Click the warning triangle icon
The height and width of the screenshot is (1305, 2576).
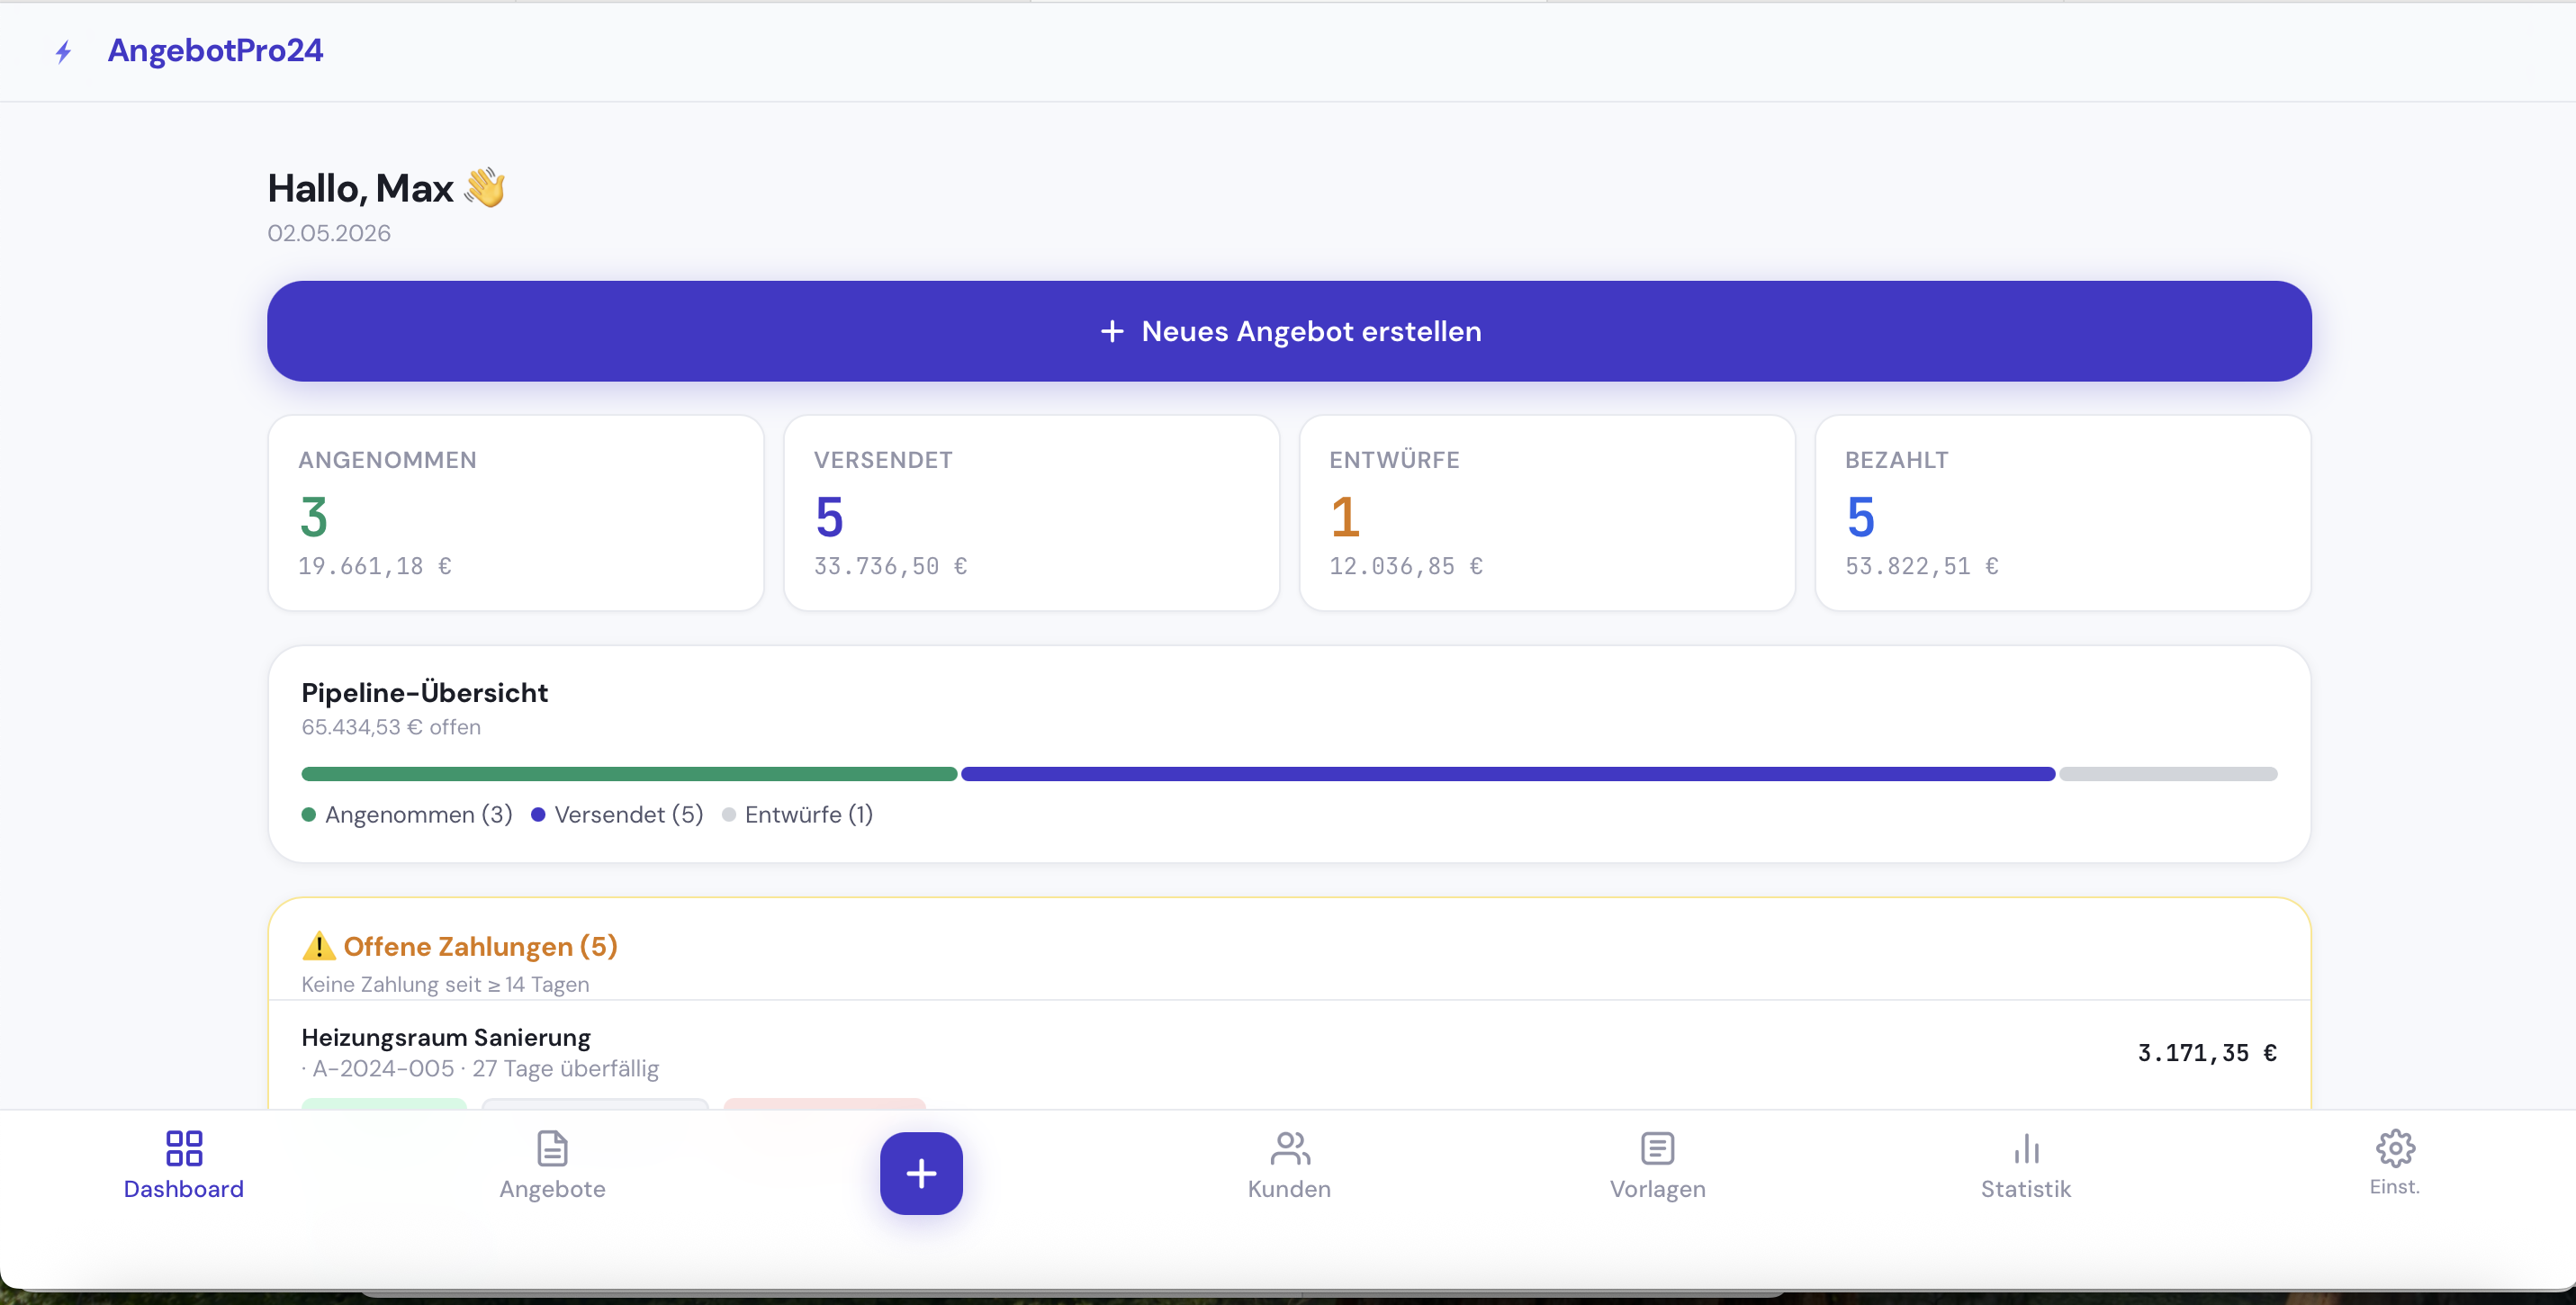pos(318,946)
